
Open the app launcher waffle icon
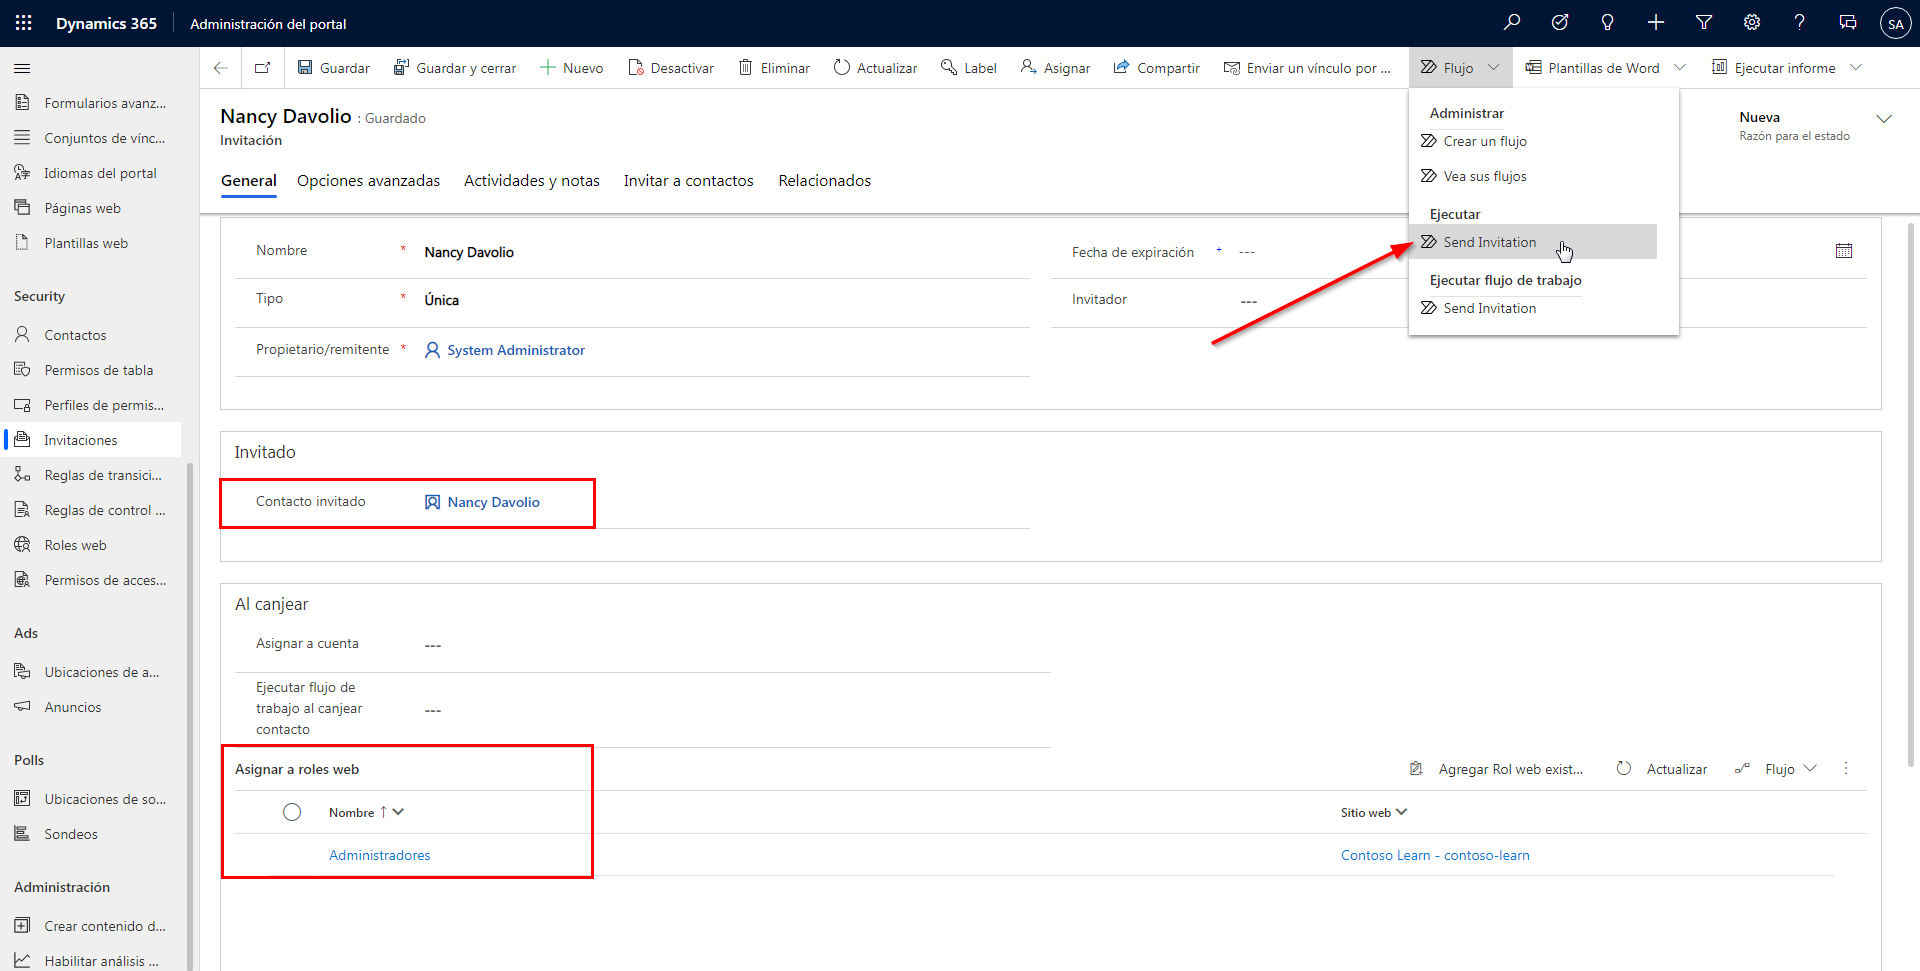click(x=24, y=23)
